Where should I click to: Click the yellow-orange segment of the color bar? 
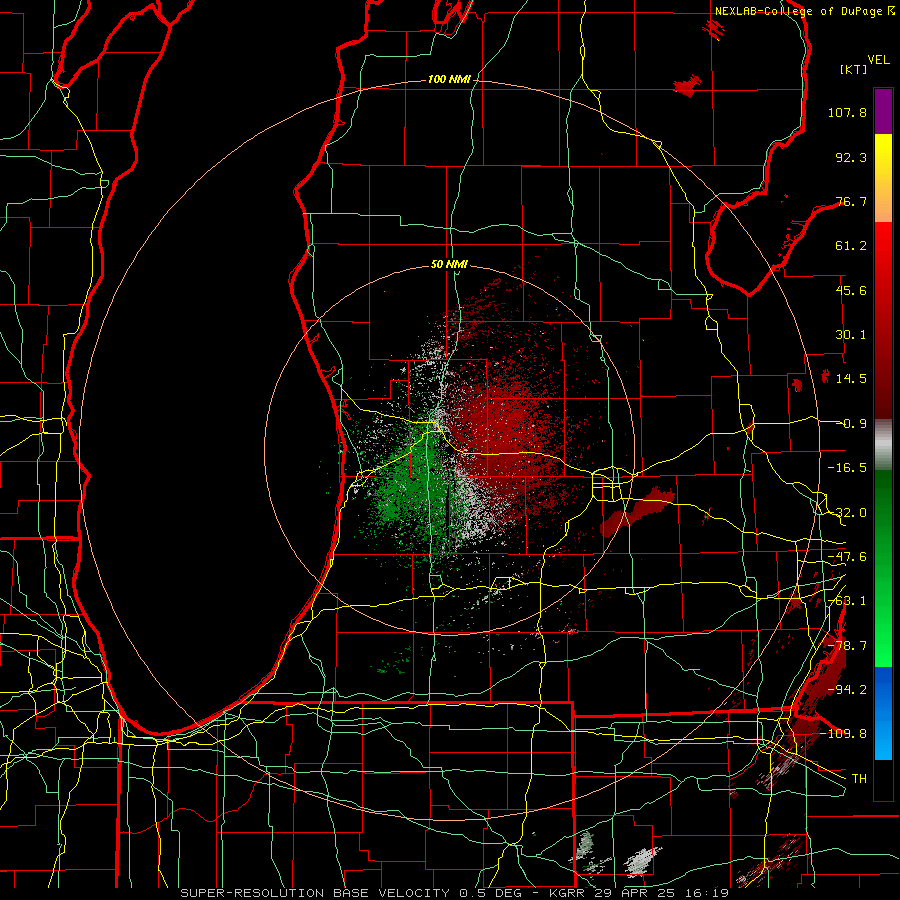(883, 178)
